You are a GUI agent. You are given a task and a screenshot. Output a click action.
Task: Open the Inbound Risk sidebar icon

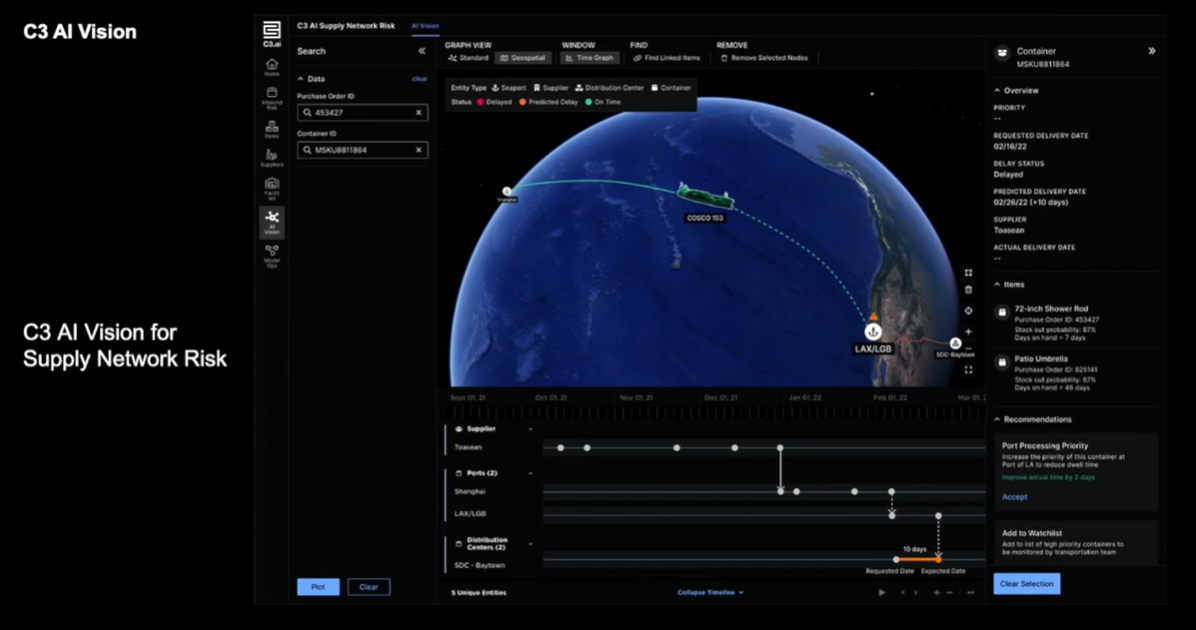271,96
